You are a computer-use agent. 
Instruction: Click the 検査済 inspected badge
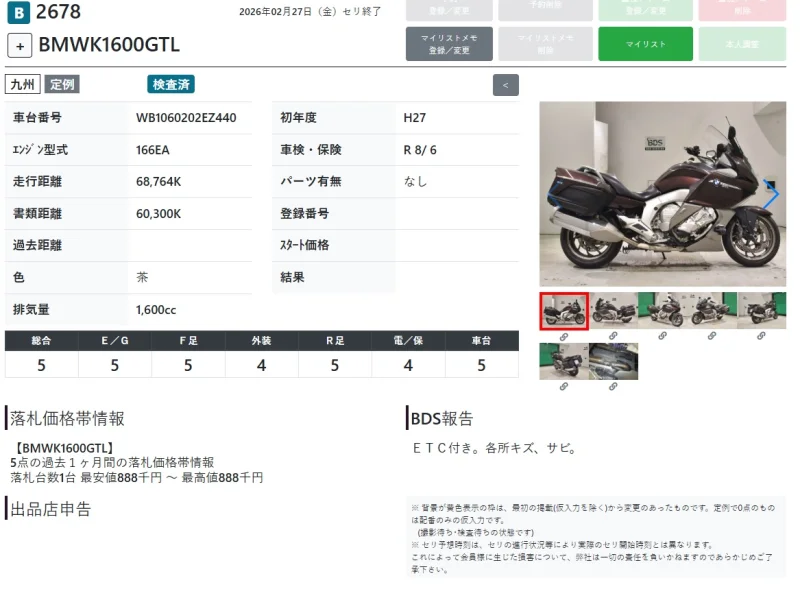tap(171, 84)
